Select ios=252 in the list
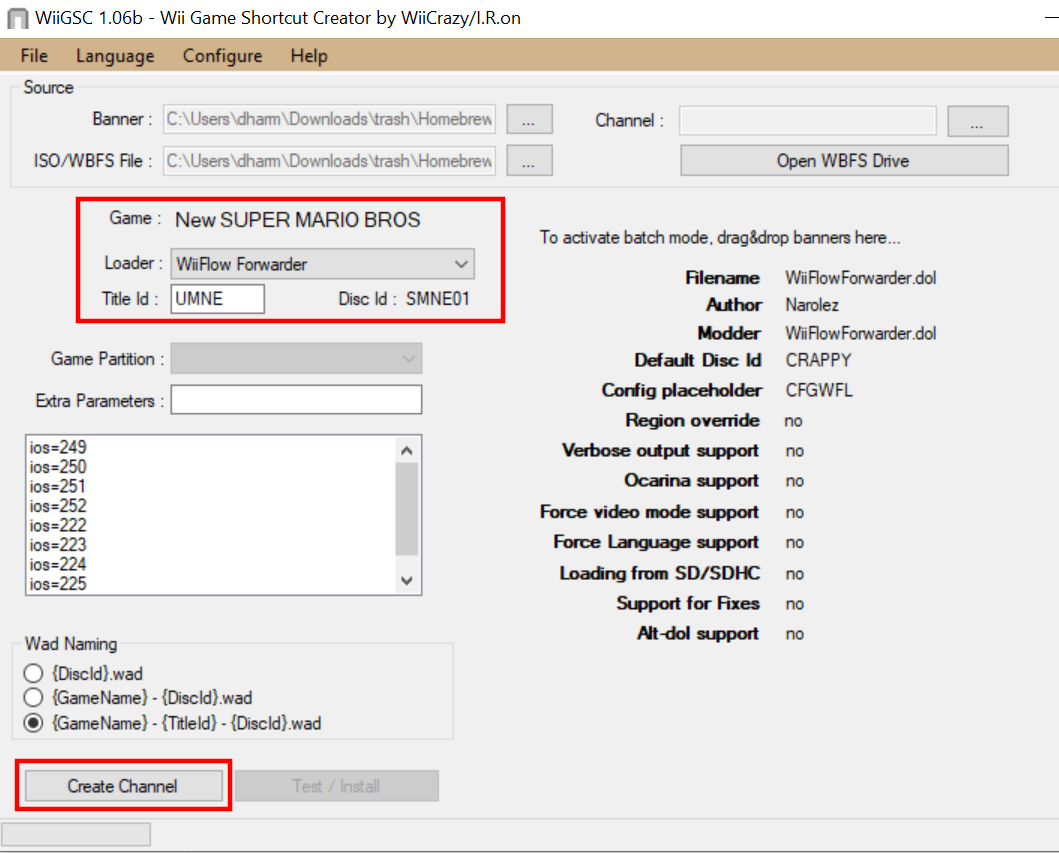The height and width of the screenshot is (853, 1059). [x=58, y=506]
